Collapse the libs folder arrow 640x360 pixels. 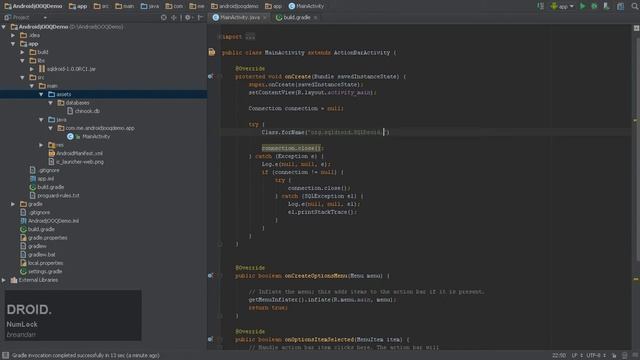click(x=23, y=61)
